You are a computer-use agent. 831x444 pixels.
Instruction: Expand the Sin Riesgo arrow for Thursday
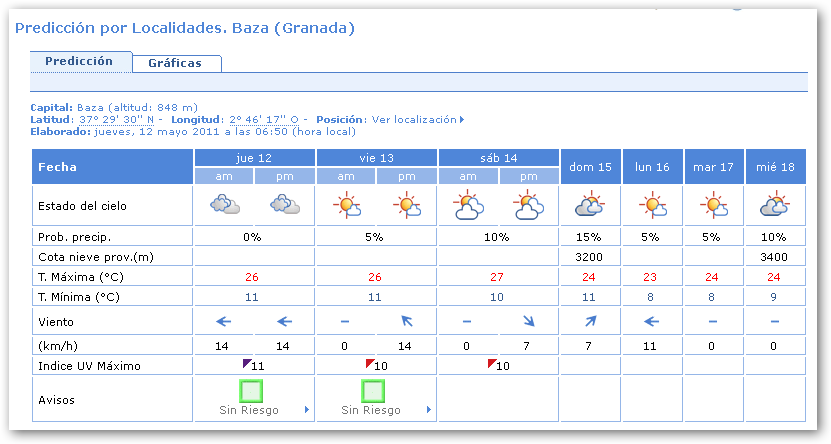(306, 410)
